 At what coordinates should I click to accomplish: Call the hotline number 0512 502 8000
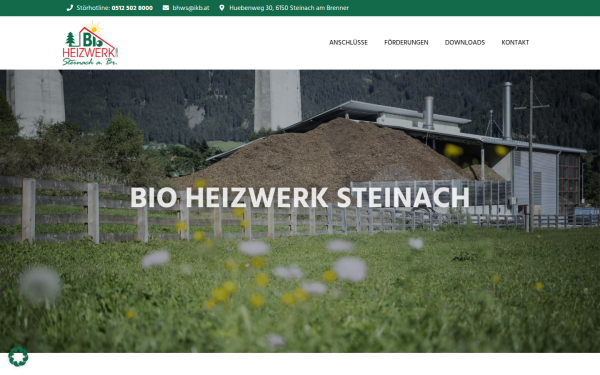tap(132, 8)
